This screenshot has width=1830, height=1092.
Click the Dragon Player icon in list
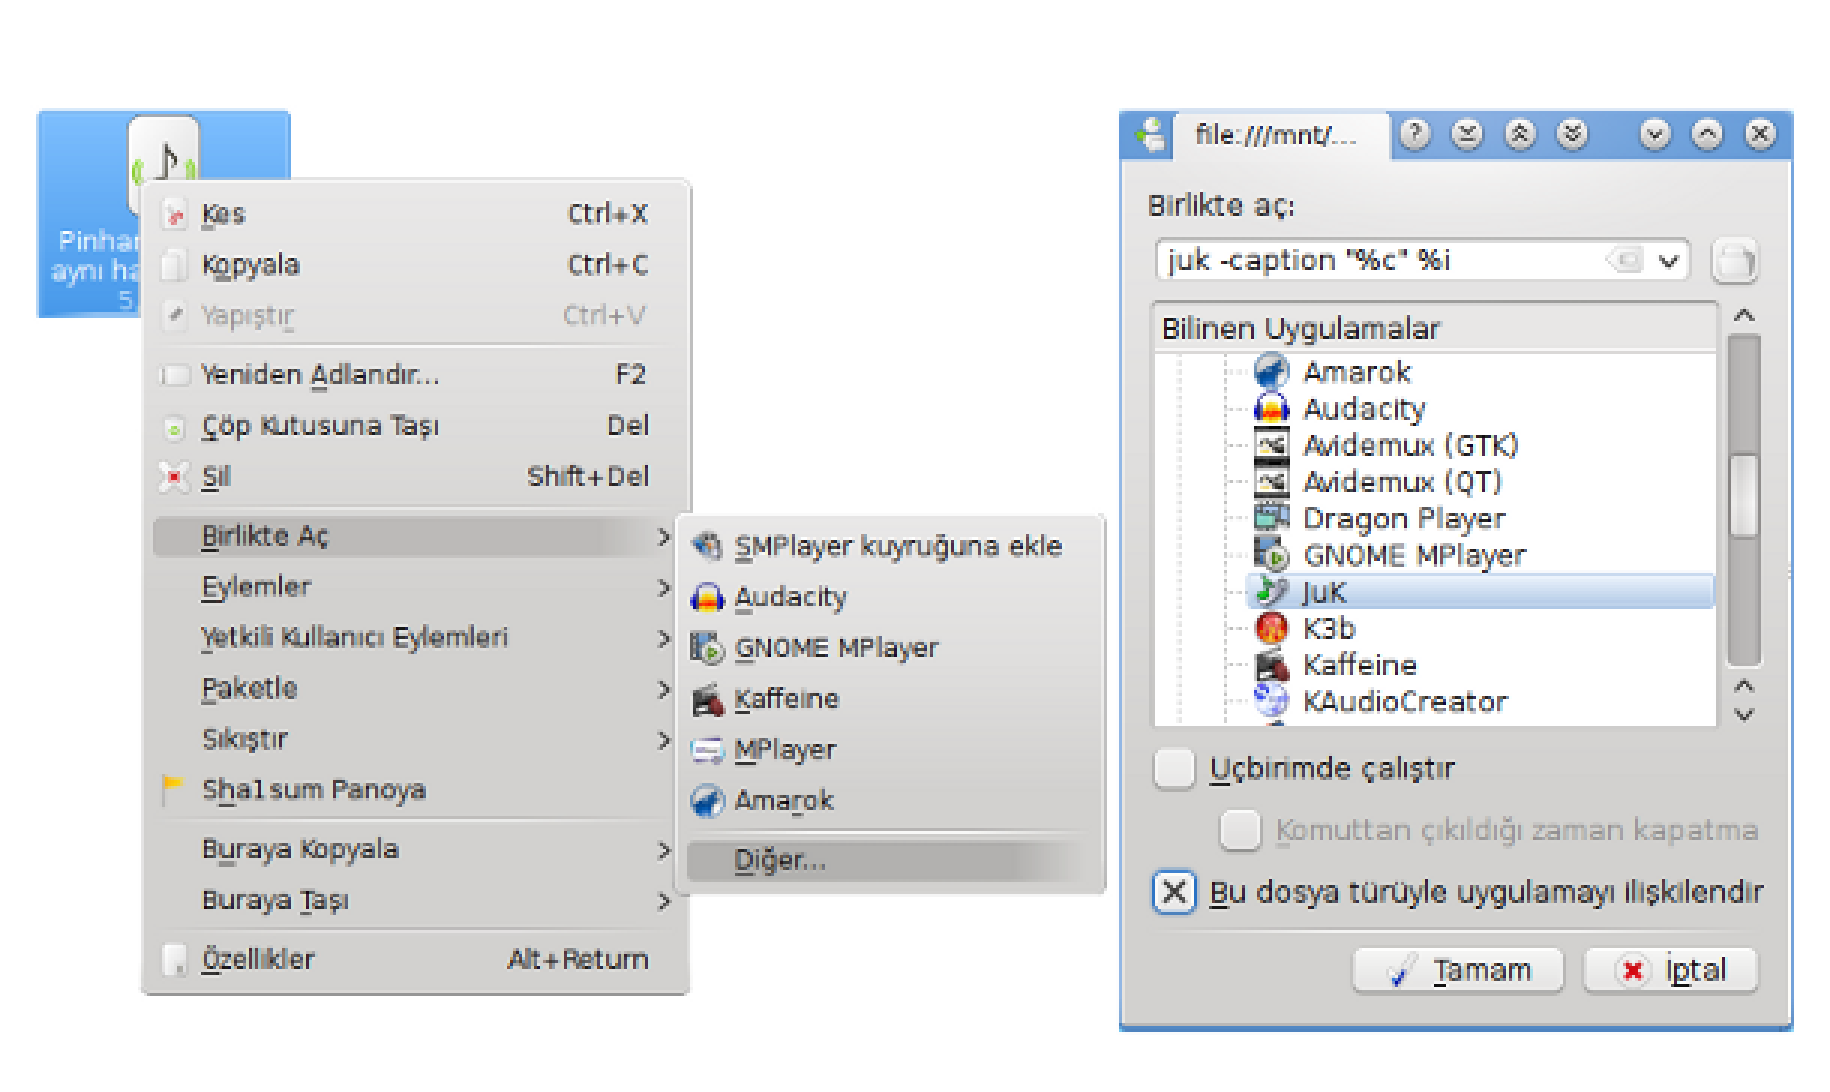1271,518
